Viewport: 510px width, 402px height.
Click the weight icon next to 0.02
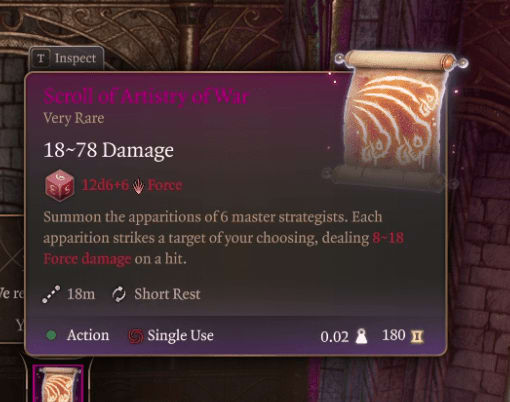point(361,336)
